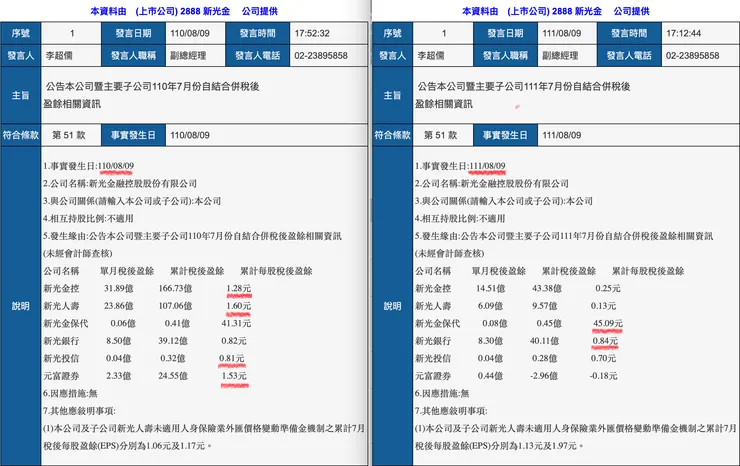Click the 發言人電話 number in the right document
Screen dimensions: 740x466
coord(692,56)
